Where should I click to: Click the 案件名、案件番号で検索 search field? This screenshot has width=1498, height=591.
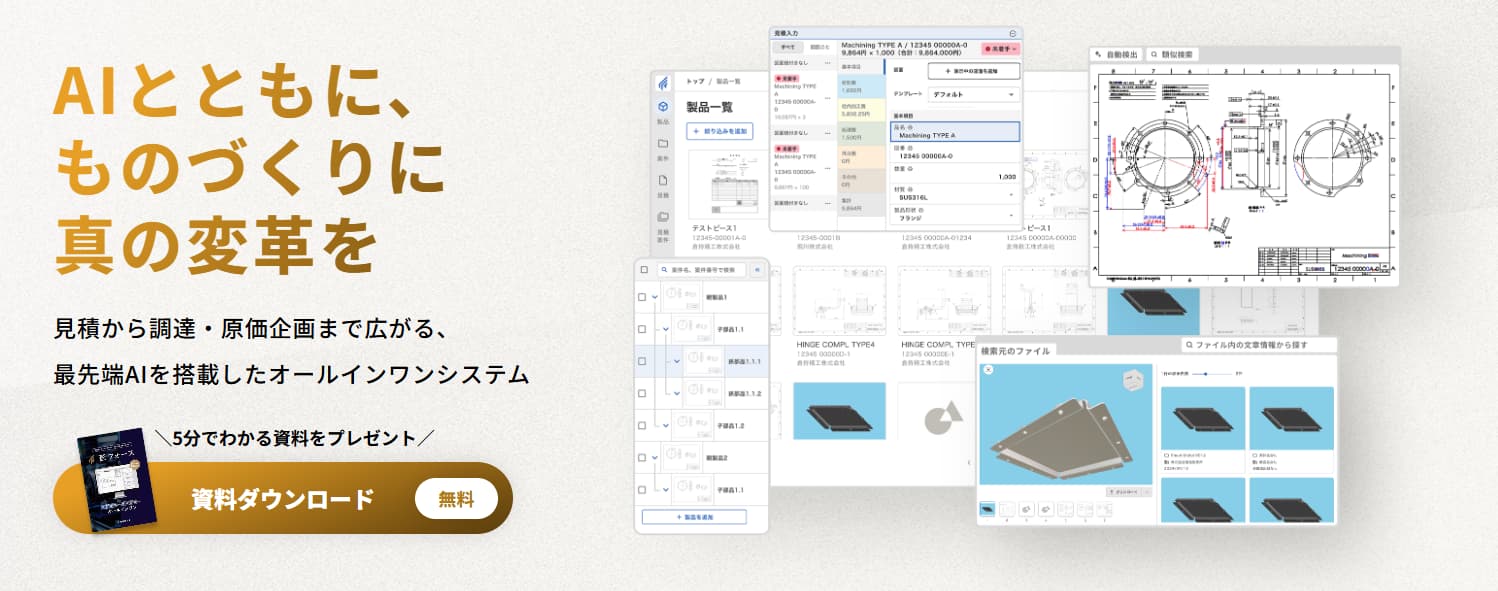tap(702, 269)
